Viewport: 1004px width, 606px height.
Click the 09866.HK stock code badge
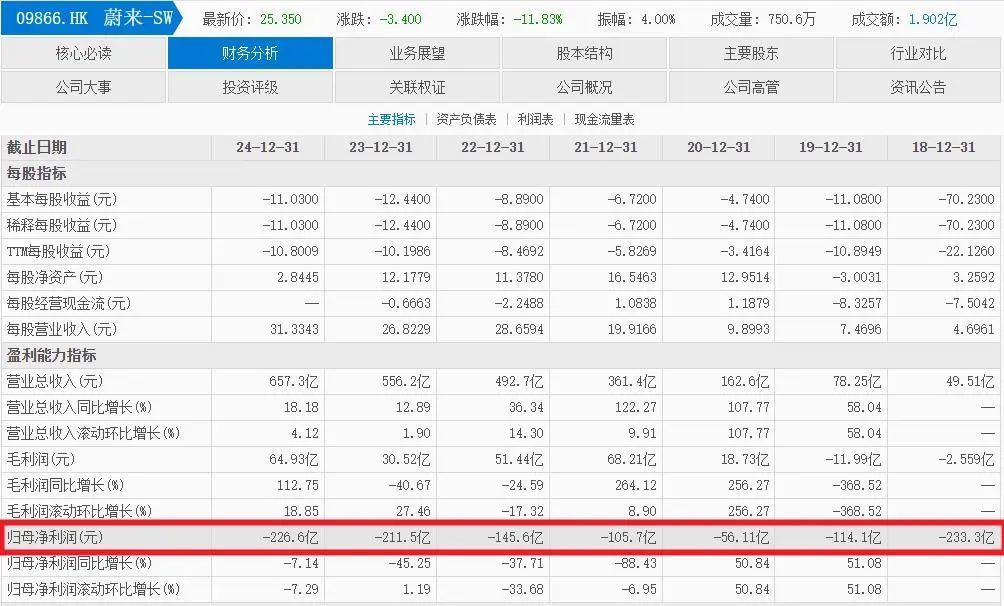point(52,18)
